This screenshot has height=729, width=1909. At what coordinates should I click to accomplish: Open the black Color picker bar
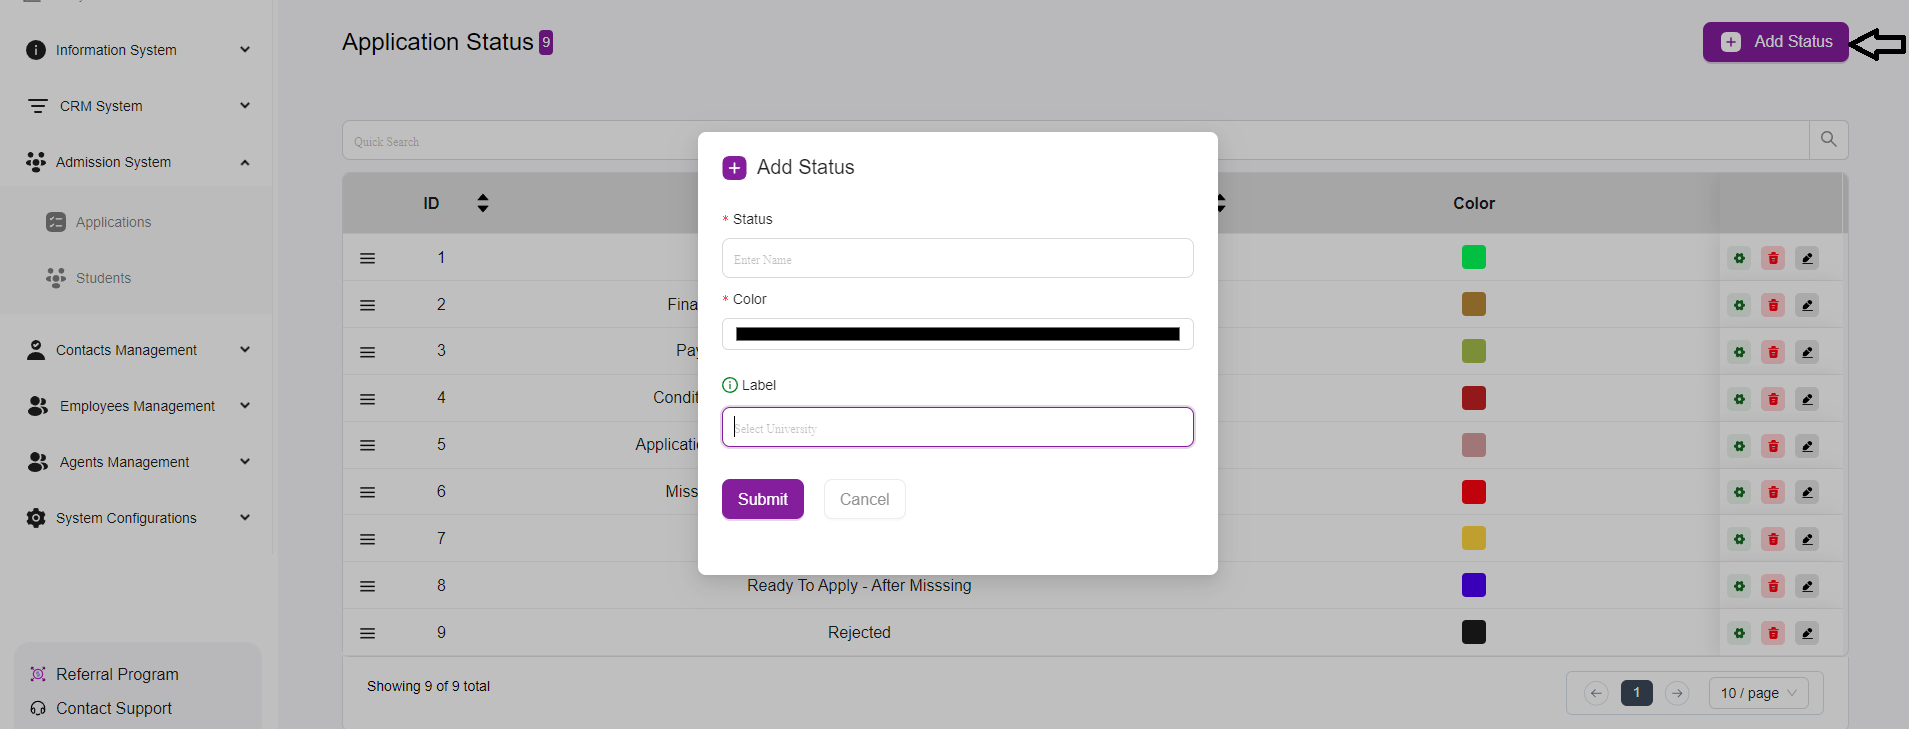957,334
